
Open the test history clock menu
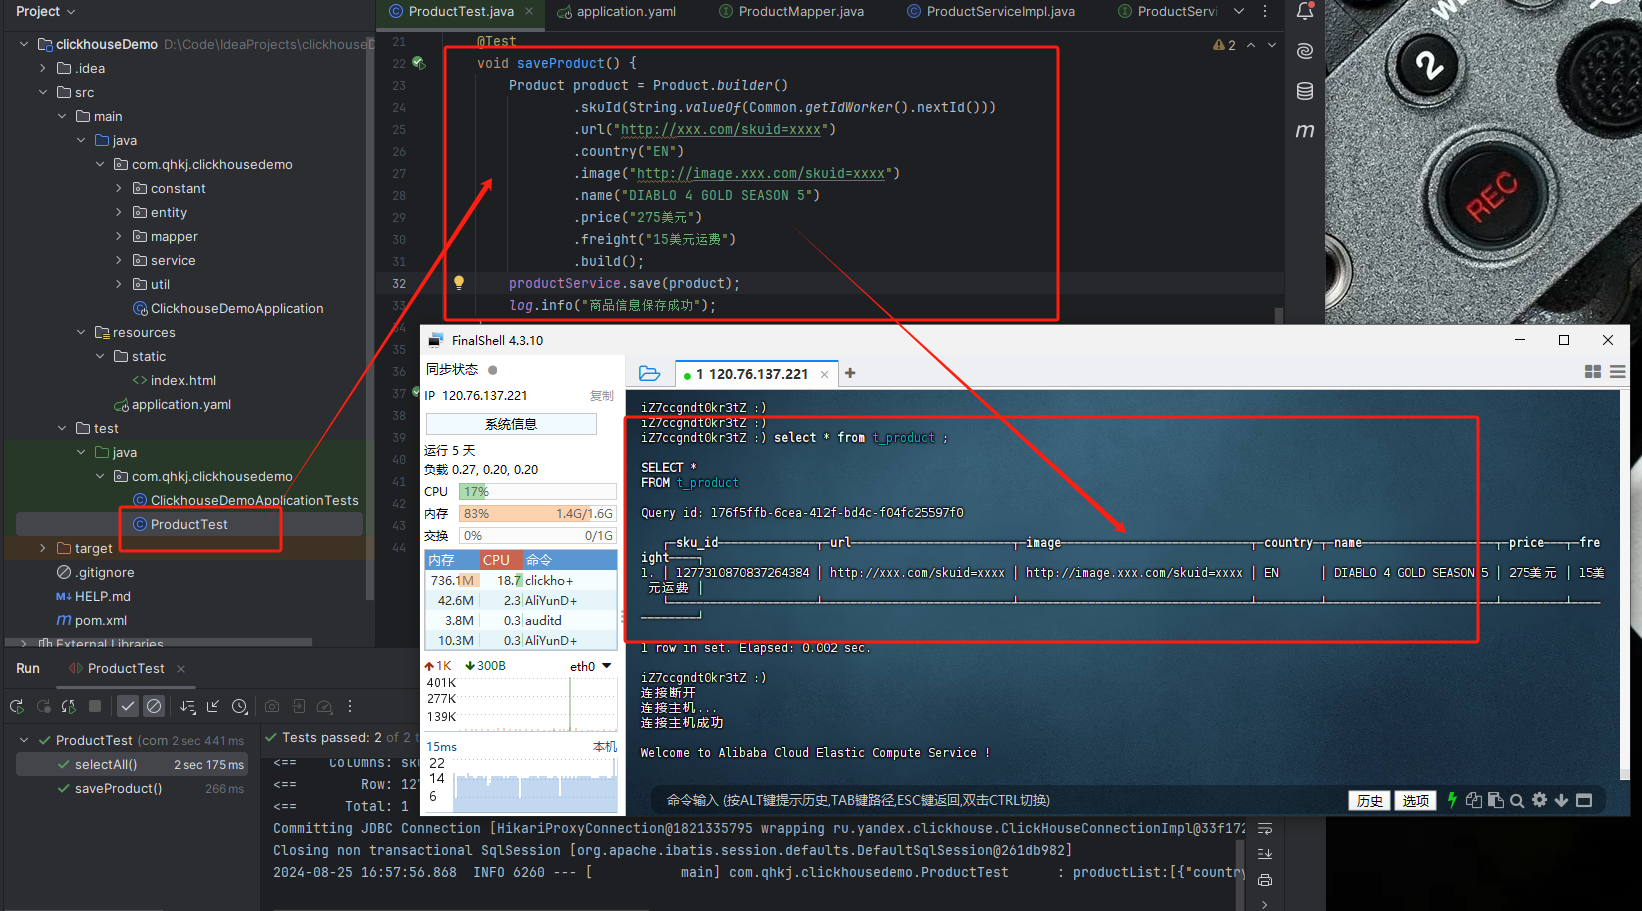click(x=240, y=706)
